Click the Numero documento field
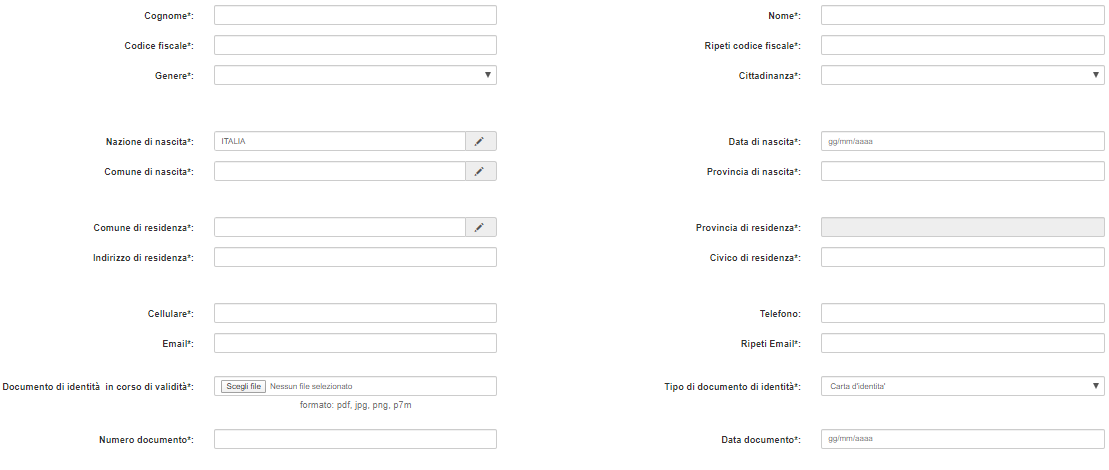Image resolution: width=1109 pixels, height=470 pixels. coord(355,439)
